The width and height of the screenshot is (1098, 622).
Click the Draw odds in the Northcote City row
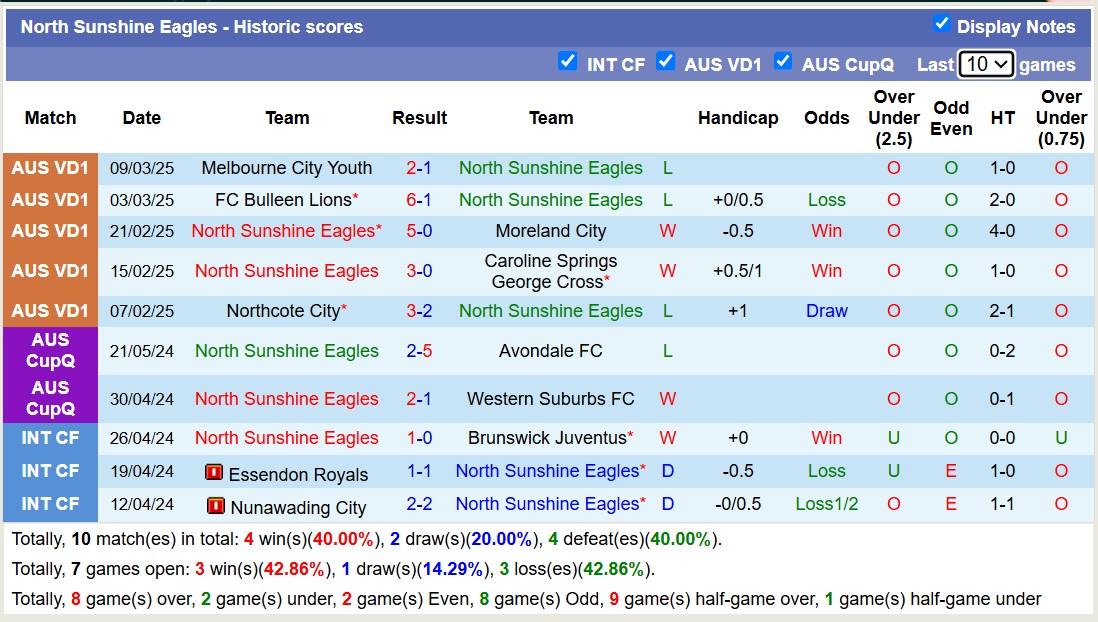826,311
